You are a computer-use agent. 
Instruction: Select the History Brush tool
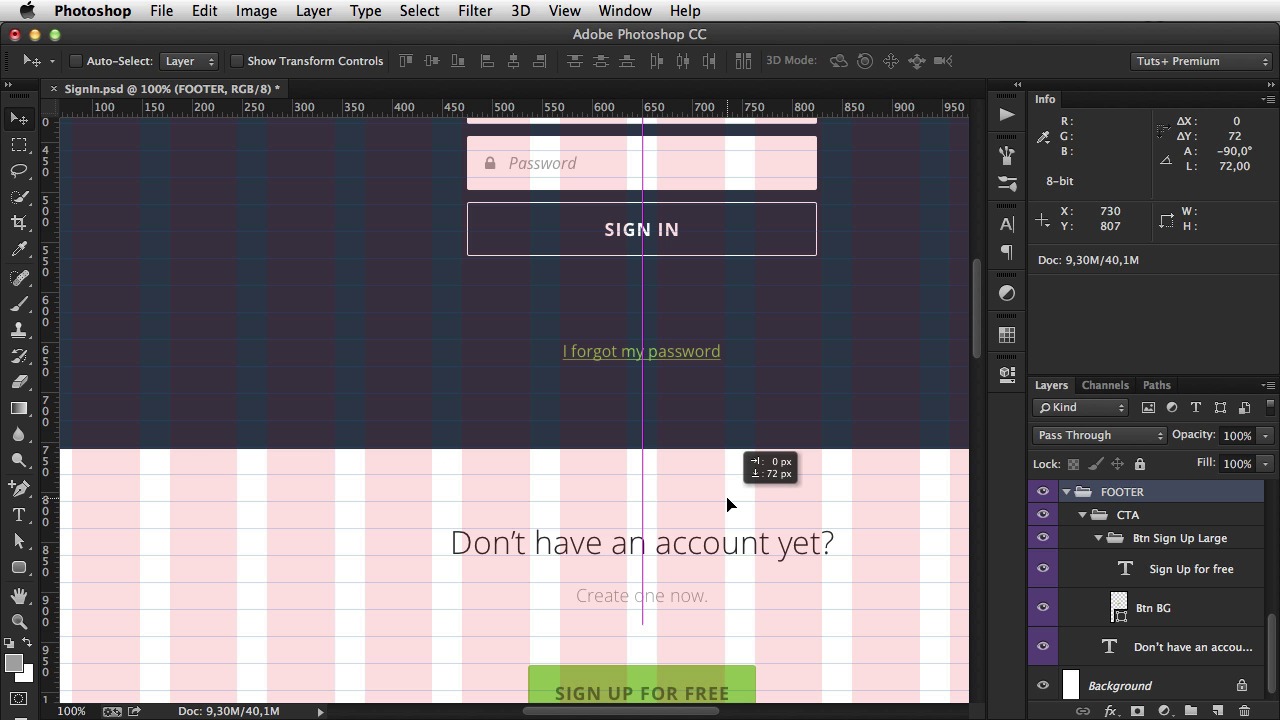coord(19,356)
